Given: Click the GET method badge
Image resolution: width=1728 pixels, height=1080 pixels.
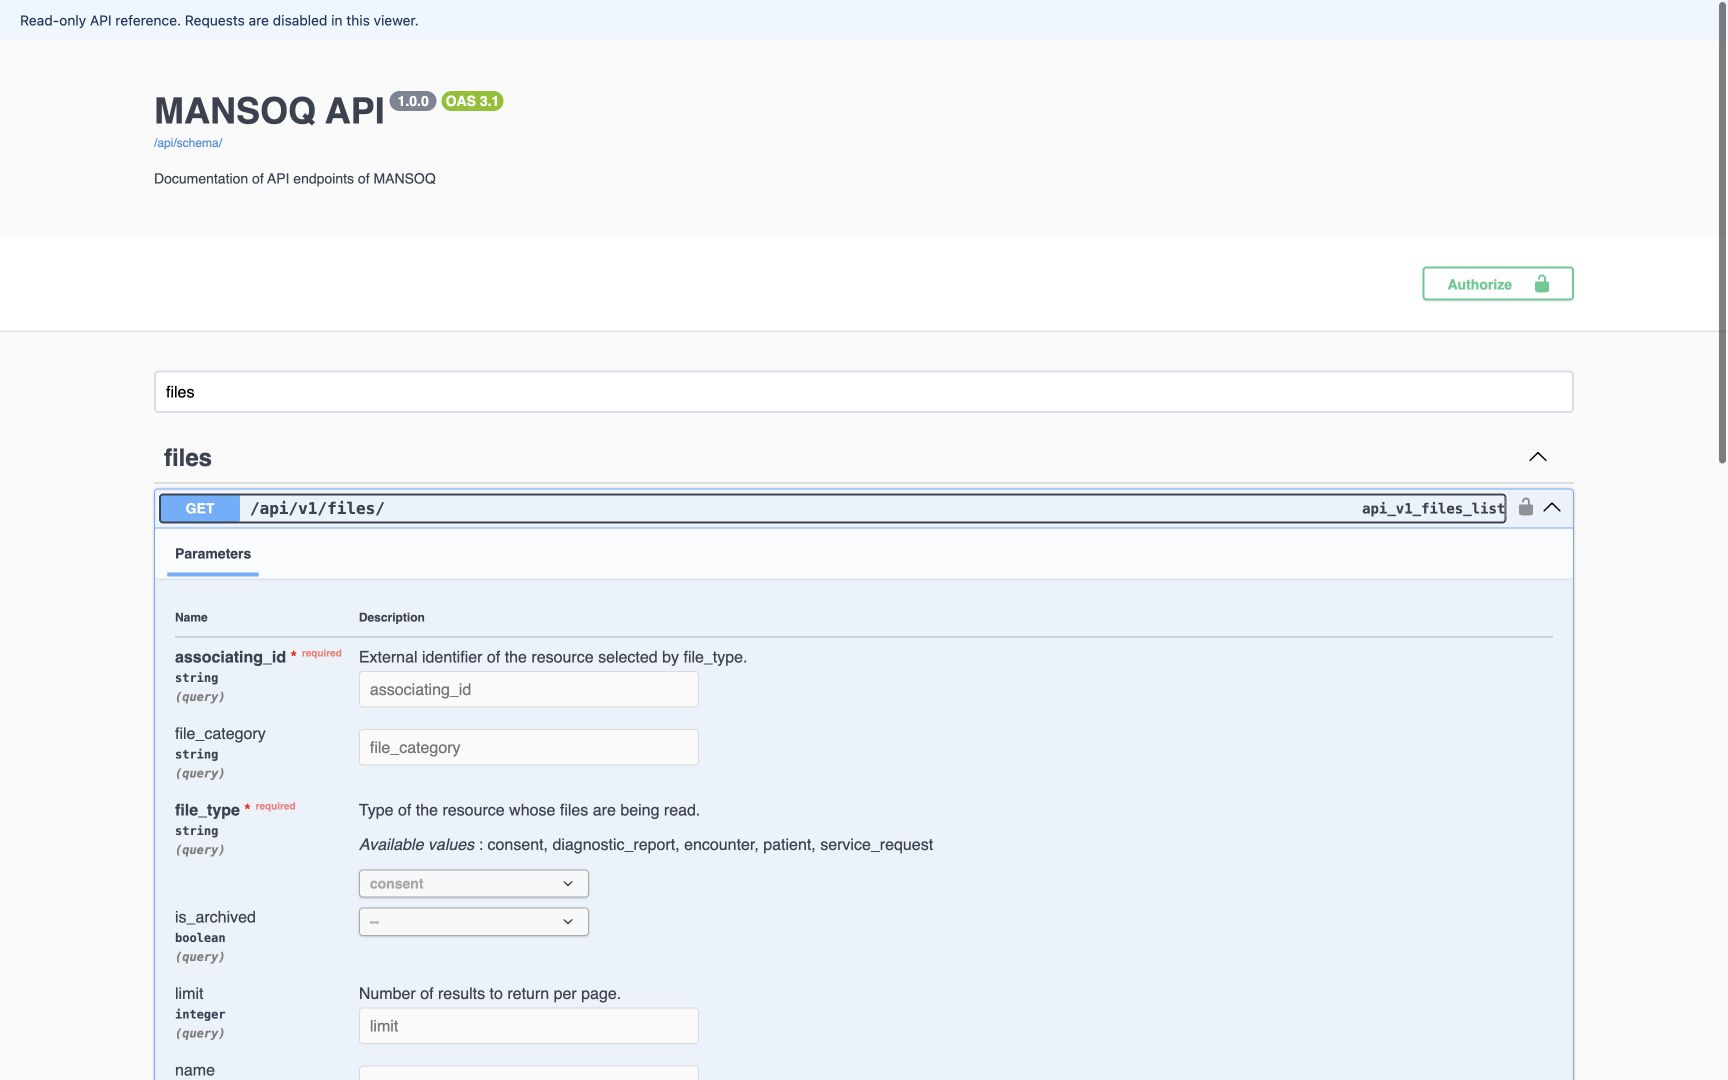Looking at the screenshot, I should click(x=200, y=509).
